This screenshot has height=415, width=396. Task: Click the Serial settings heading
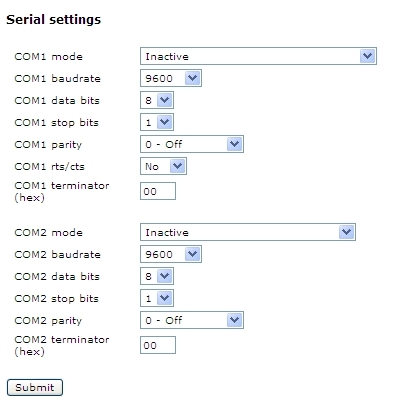tap(53, 20)
